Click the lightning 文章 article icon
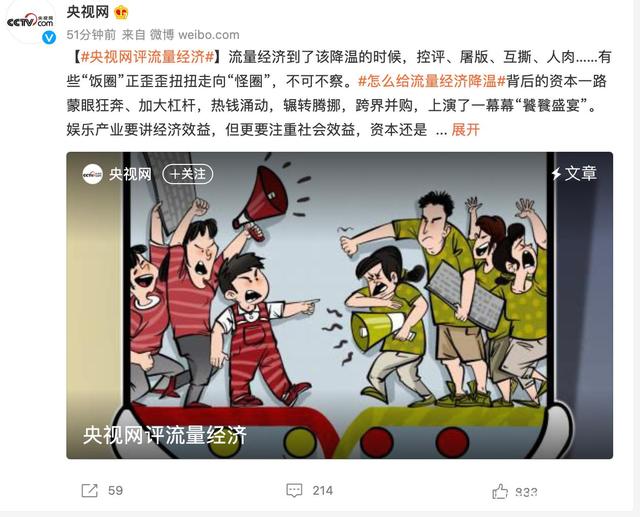This screenshot has height=517, width=640. coord(574,173)
